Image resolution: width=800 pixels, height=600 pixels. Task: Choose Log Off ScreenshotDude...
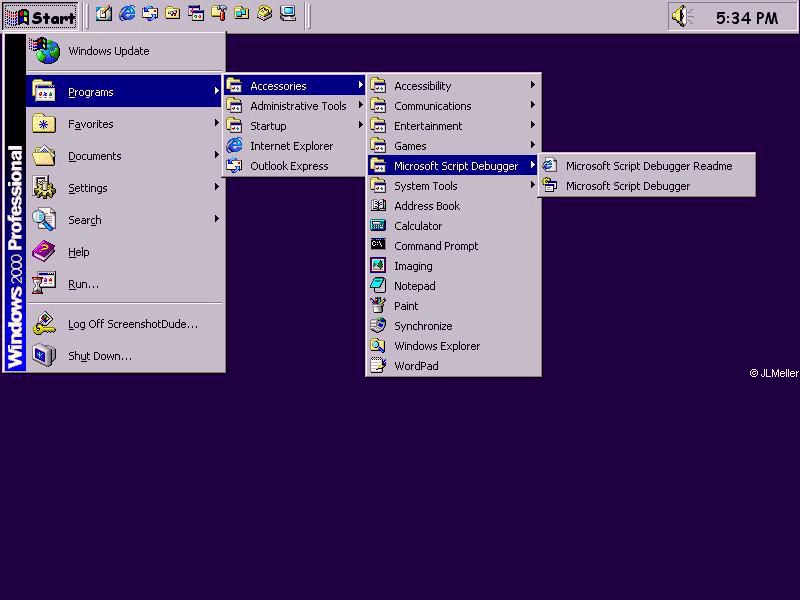pos(126,324)
